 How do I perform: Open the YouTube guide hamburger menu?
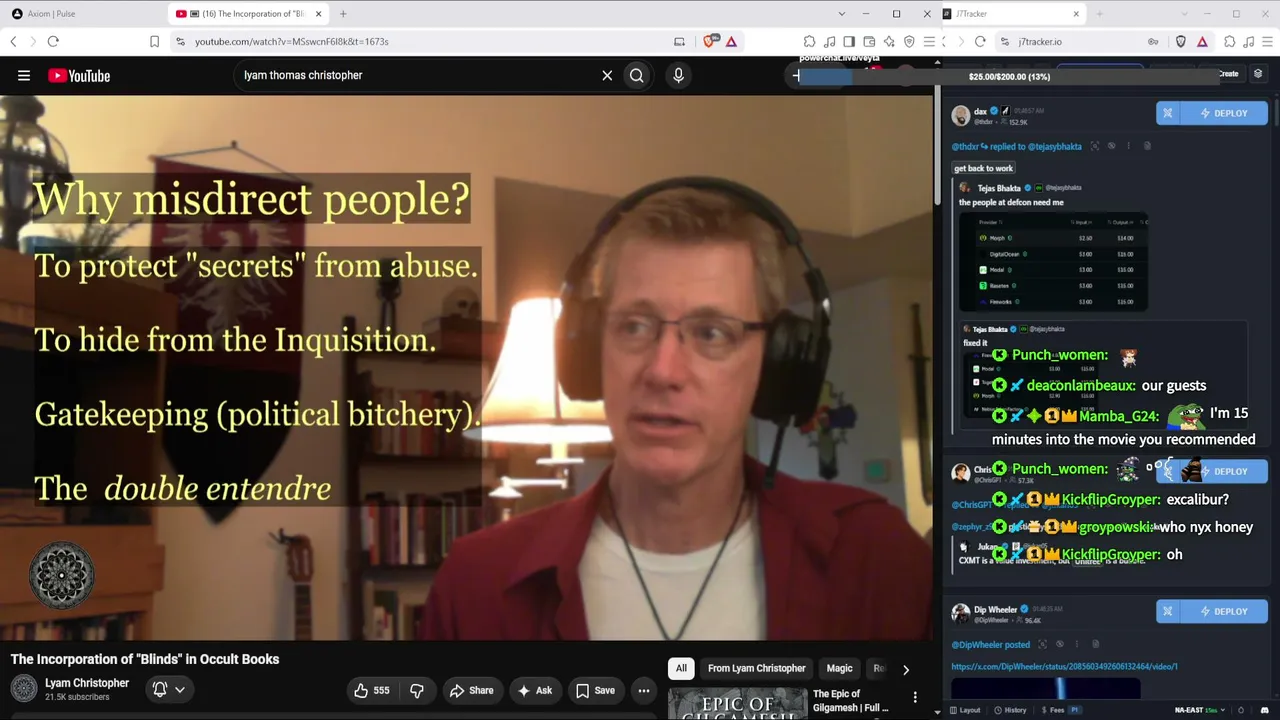click(24, 75)
